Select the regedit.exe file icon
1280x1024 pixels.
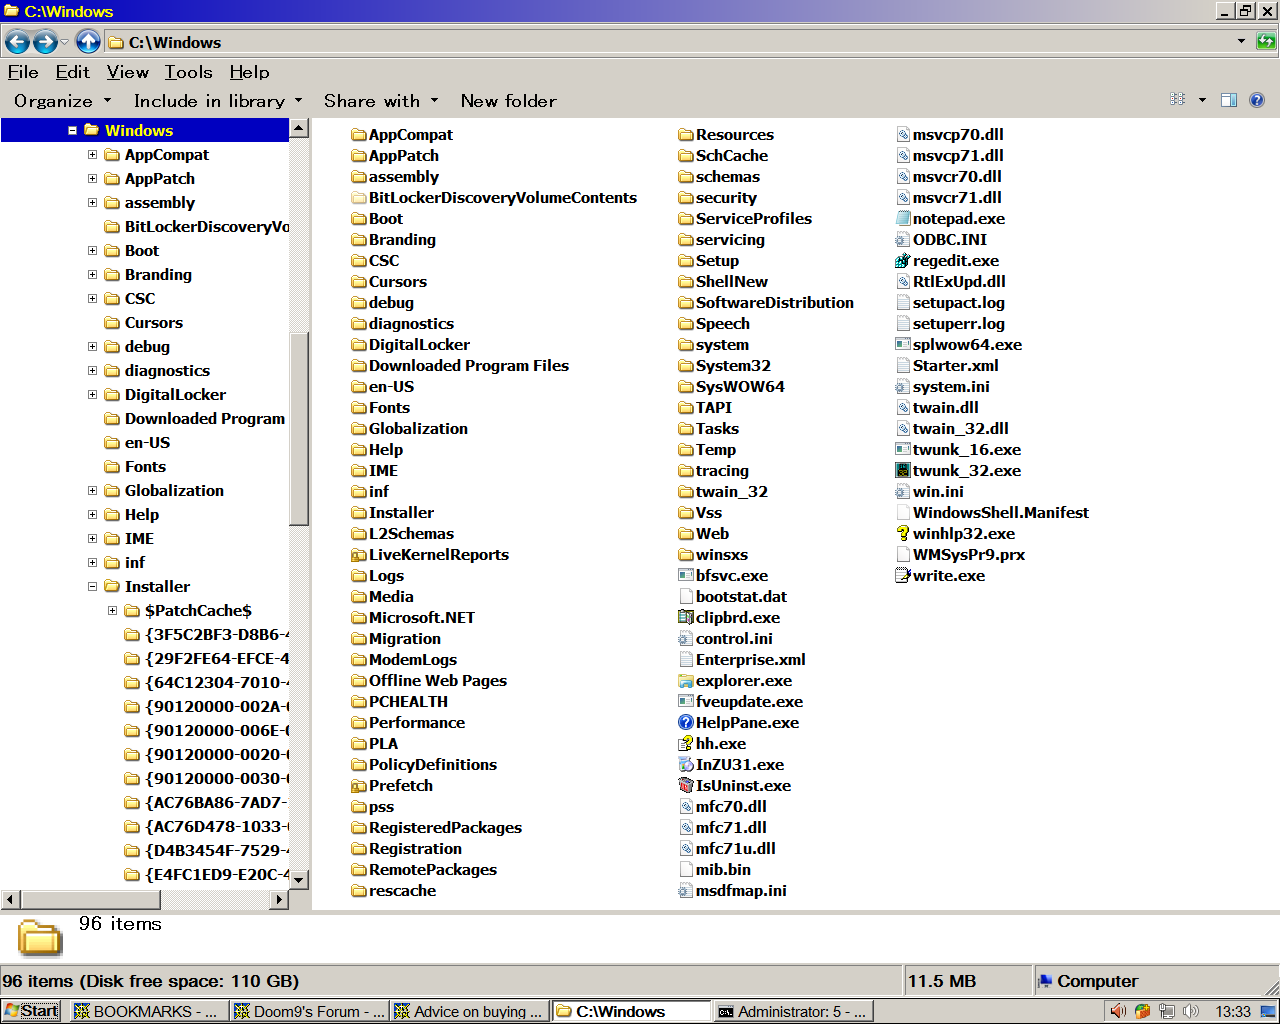tap(903, 261)
